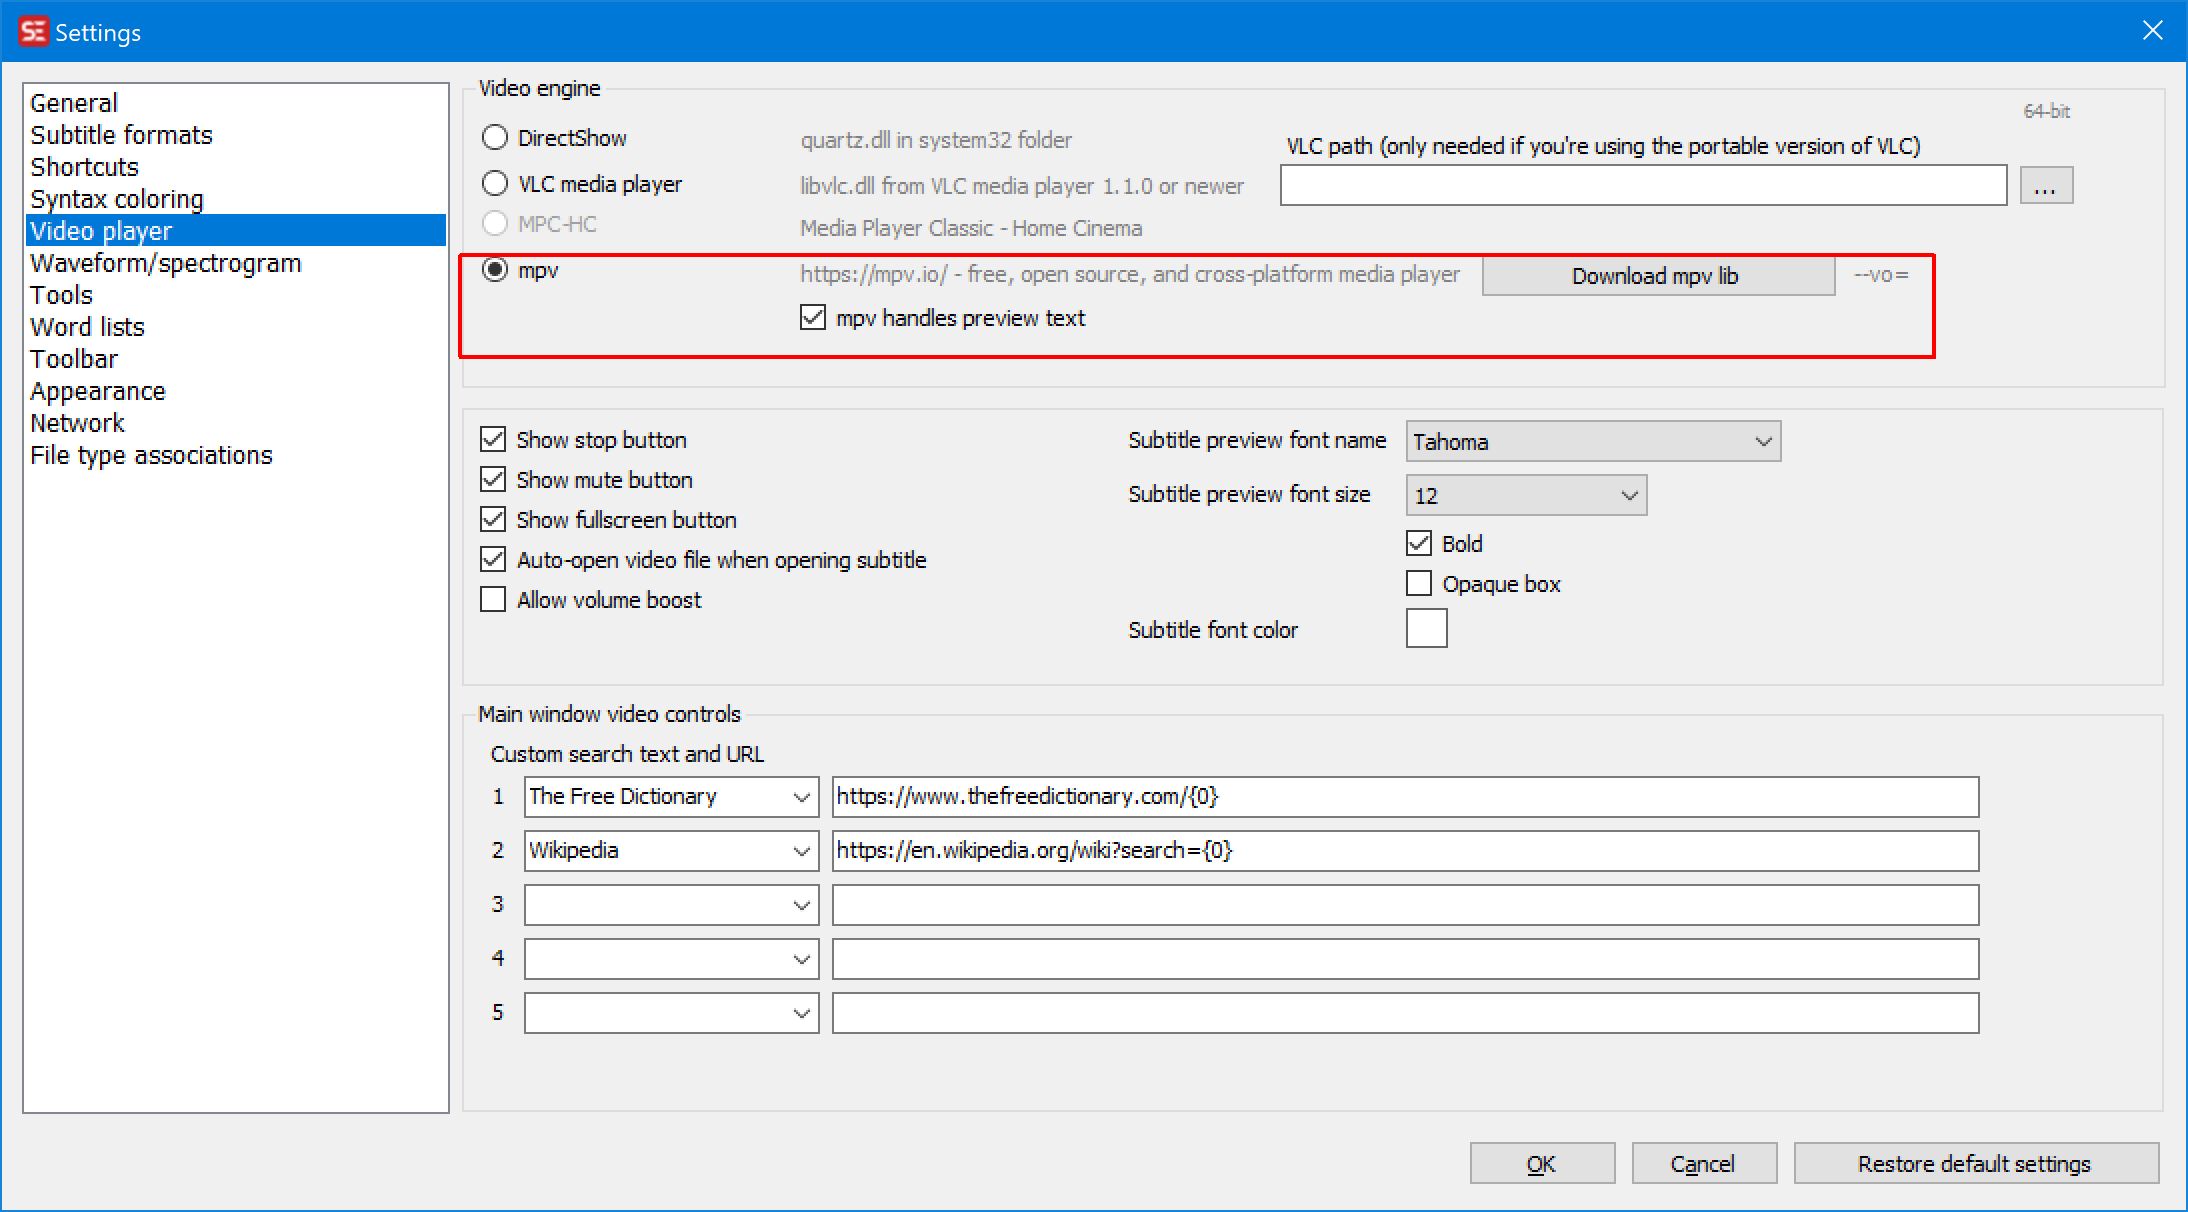This screenshot has width=2188, height=1212.
Task: Uncheck the Bold checkbox
Action: [1419, 543]
